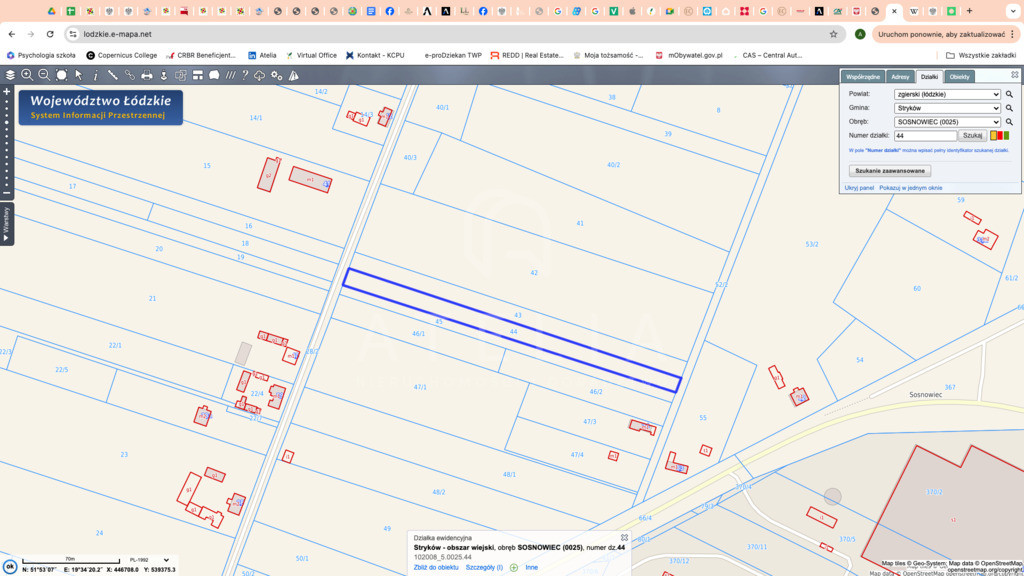Expand the Warstwy layers side panel
This screenshot has width=1024, height=576.
(6, 224)
